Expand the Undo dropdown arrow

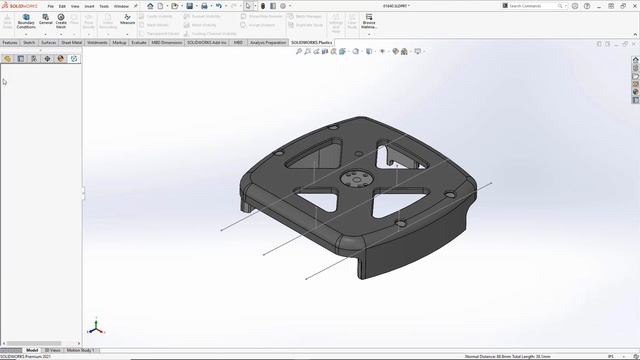(x=226, y=6)
